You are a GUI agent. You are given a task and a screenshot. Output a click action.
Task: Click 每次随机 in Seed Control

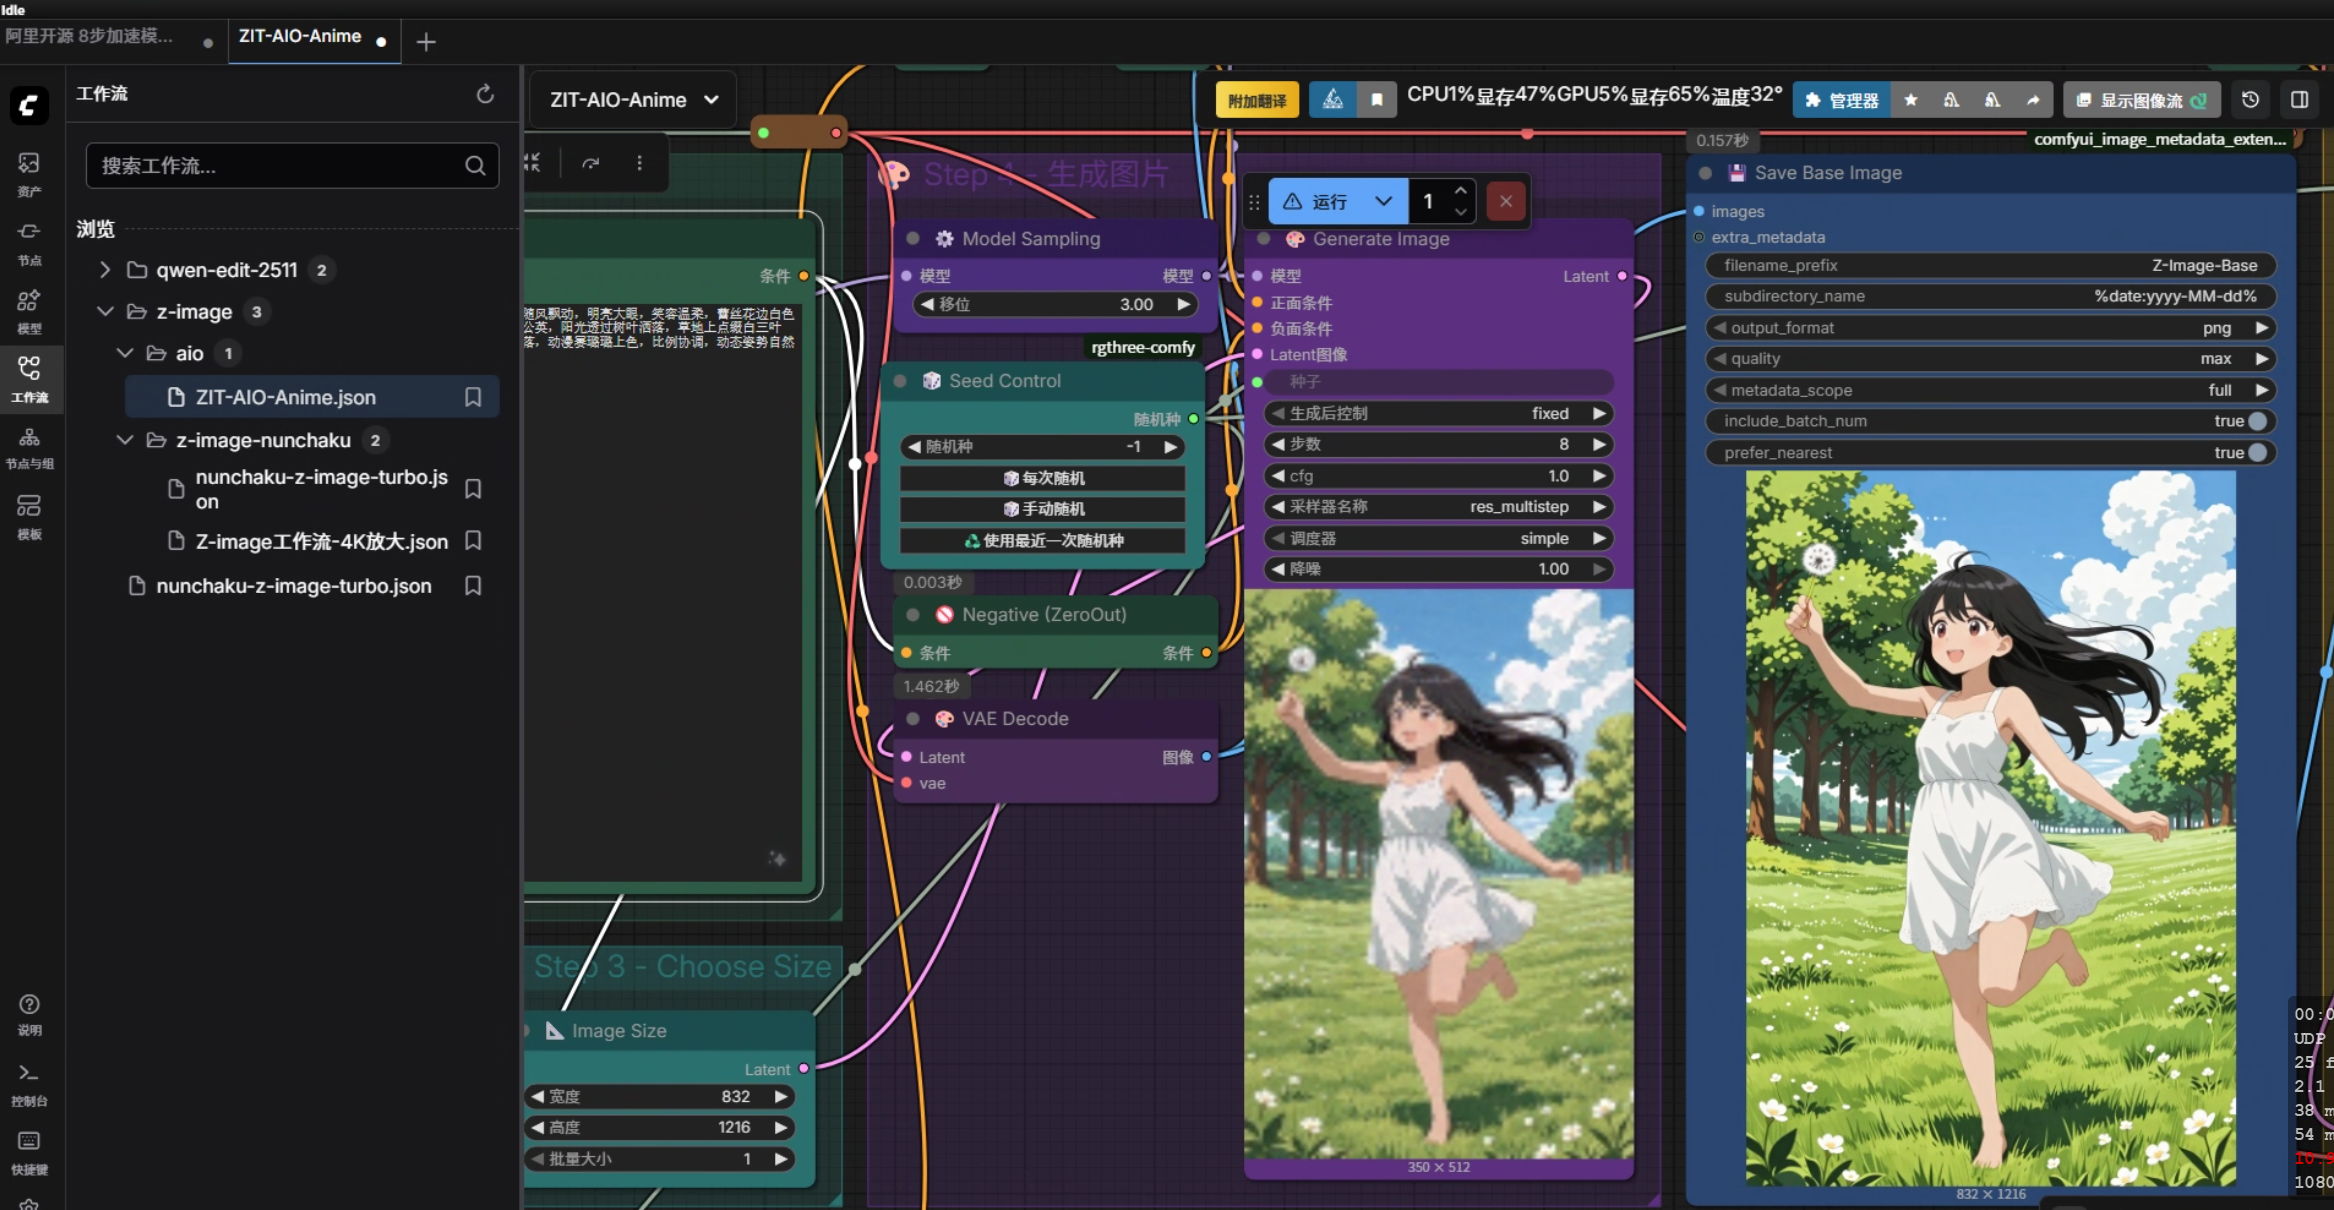click(x=1043, y=478)
